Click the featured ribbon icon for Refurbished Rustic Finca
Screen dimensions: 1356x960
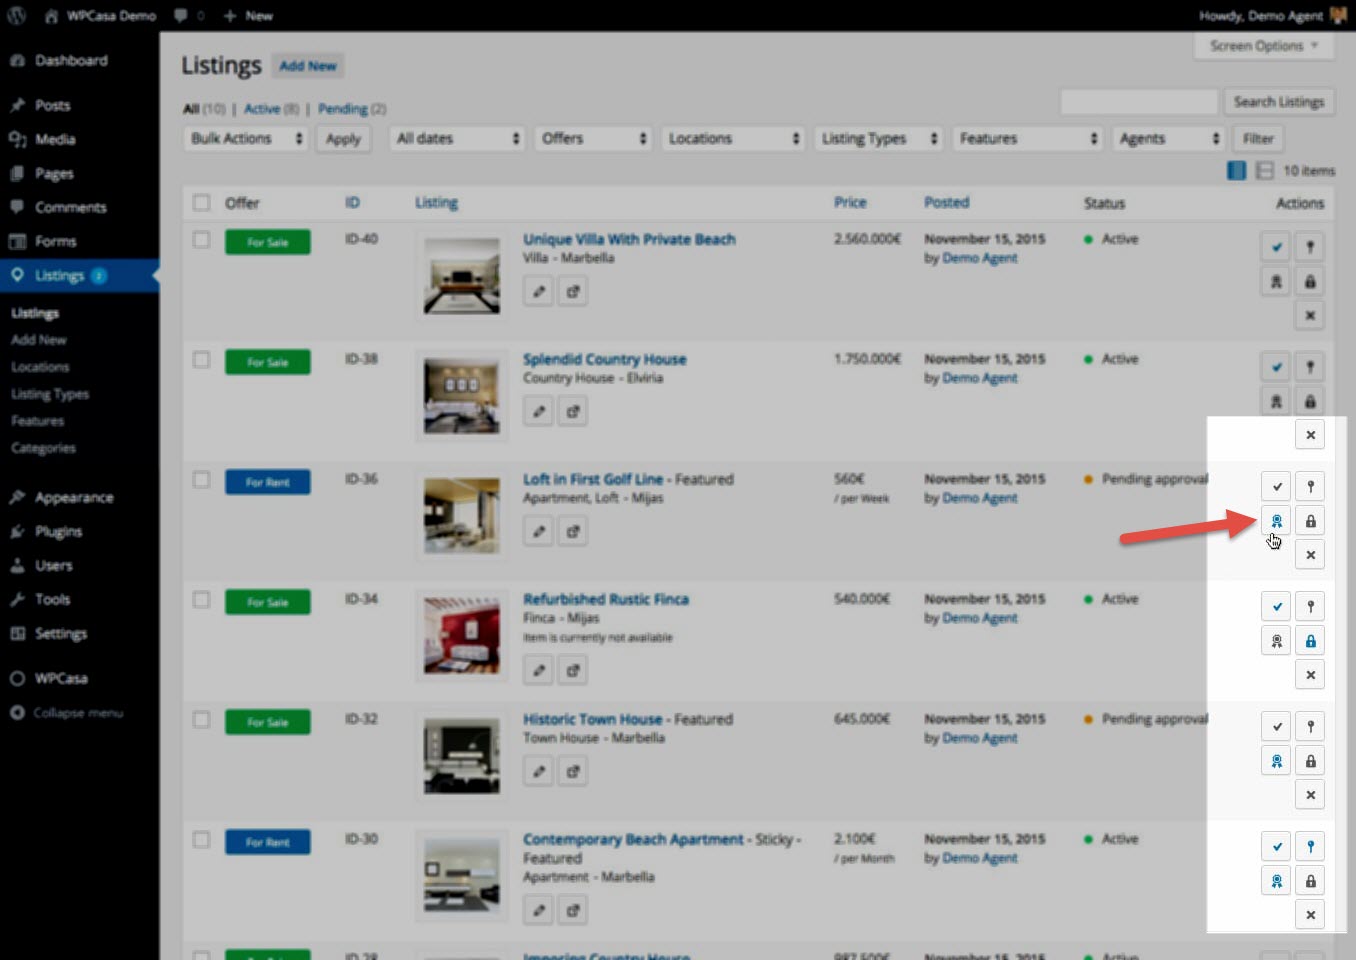[x=1276, y=640]
